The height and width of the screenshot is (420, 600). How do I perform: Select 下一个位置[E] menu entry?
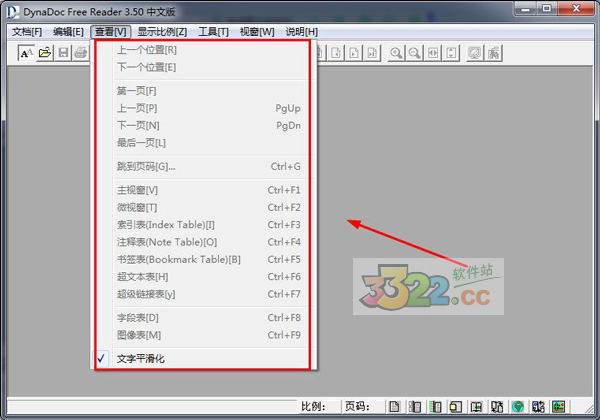click(202, 67)
